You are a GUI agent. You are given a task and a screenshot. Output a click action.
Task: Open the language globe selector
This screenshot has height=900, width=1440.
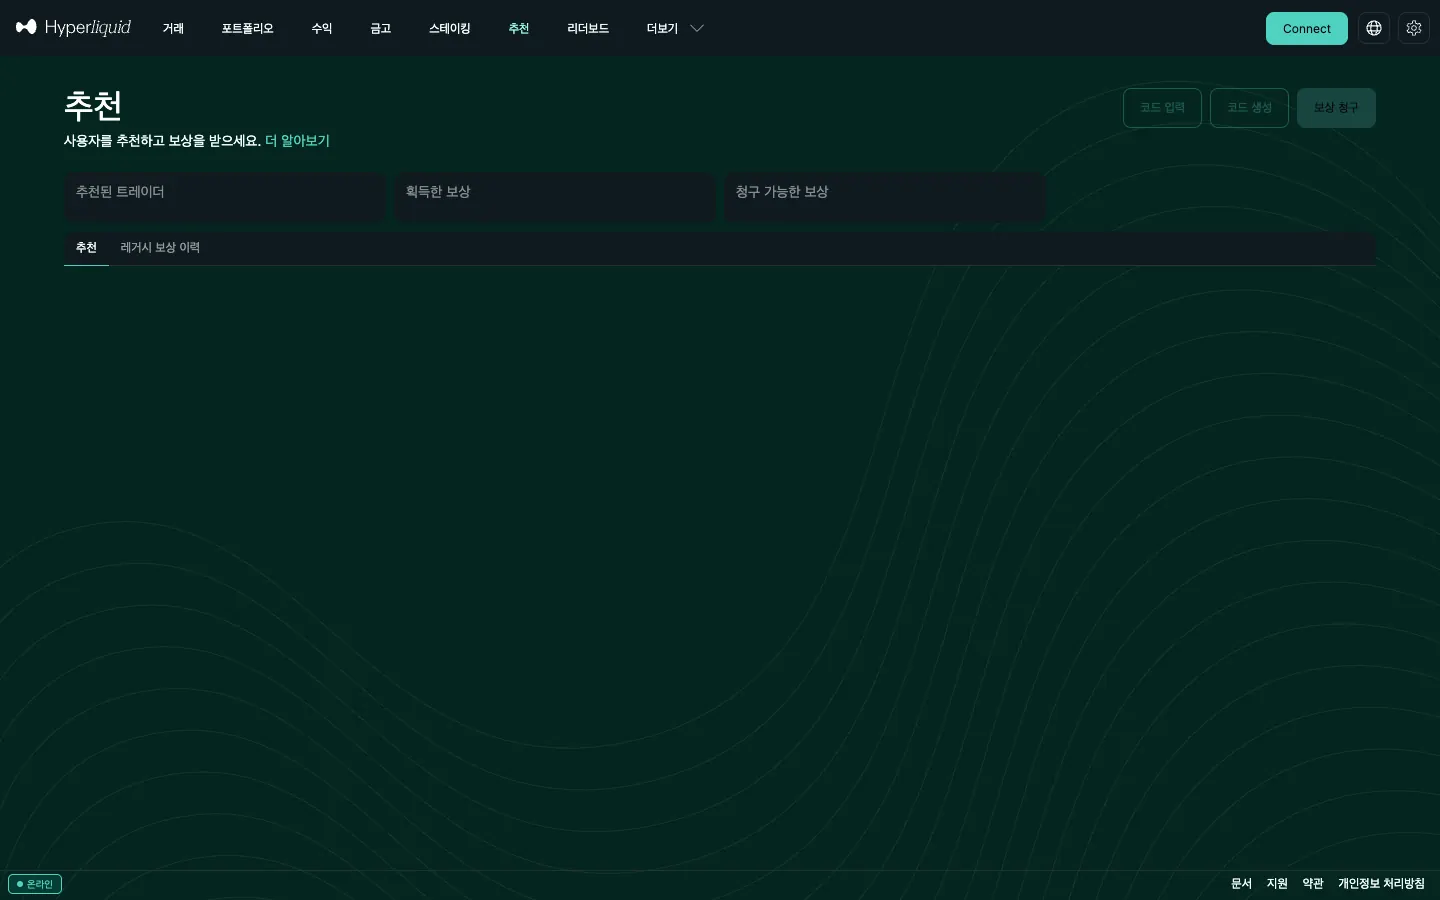[x=1374, y=28]
